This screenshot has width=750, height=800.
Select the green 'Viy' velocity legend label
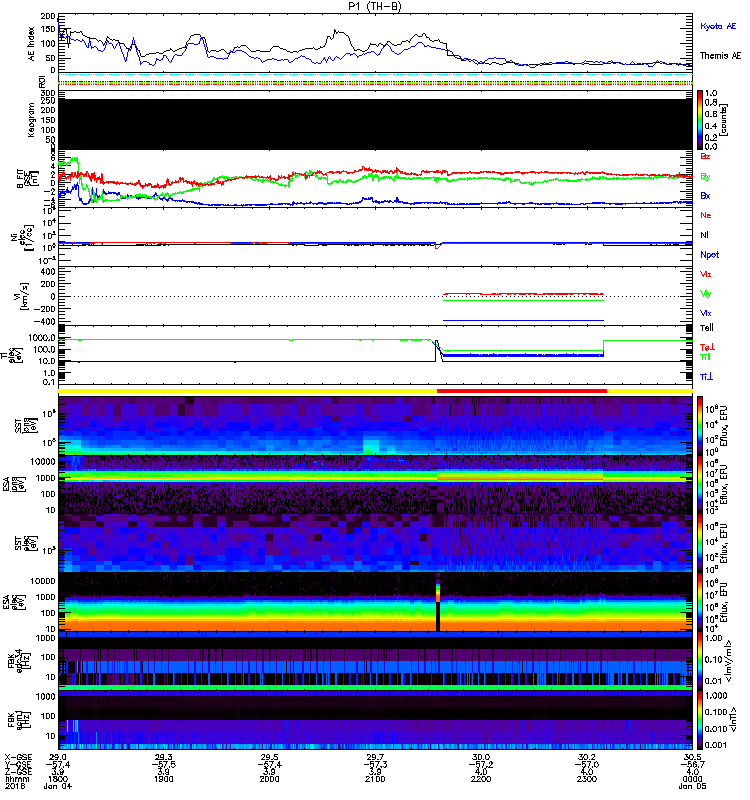click(x=706, y=294)
